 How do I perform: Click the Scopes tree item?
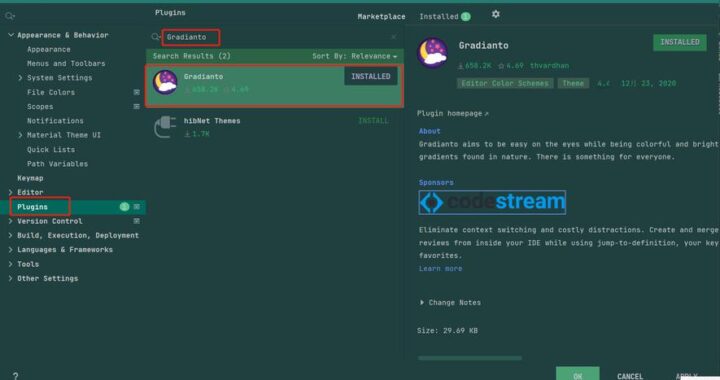coord(40,106)
